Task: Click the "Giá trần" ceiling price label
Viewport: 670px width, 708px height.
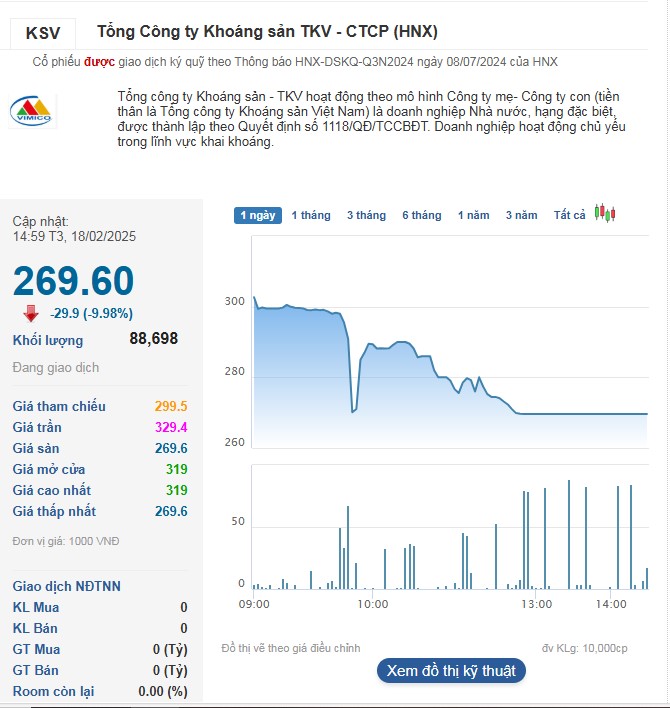Action: [38, 427]
